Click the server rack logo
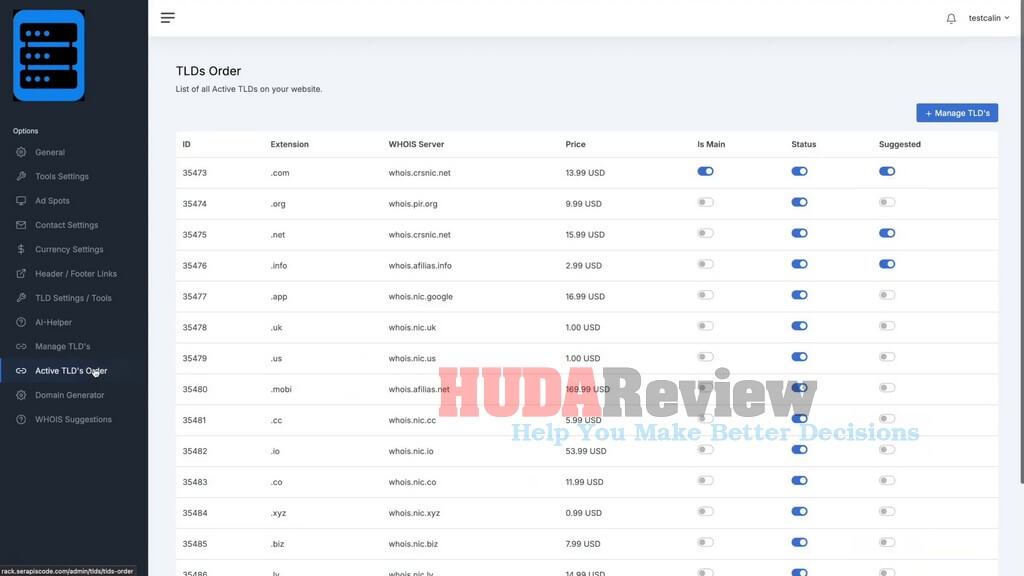The height and width of the screenshot is (576, 1024). (x=49, y=56)
